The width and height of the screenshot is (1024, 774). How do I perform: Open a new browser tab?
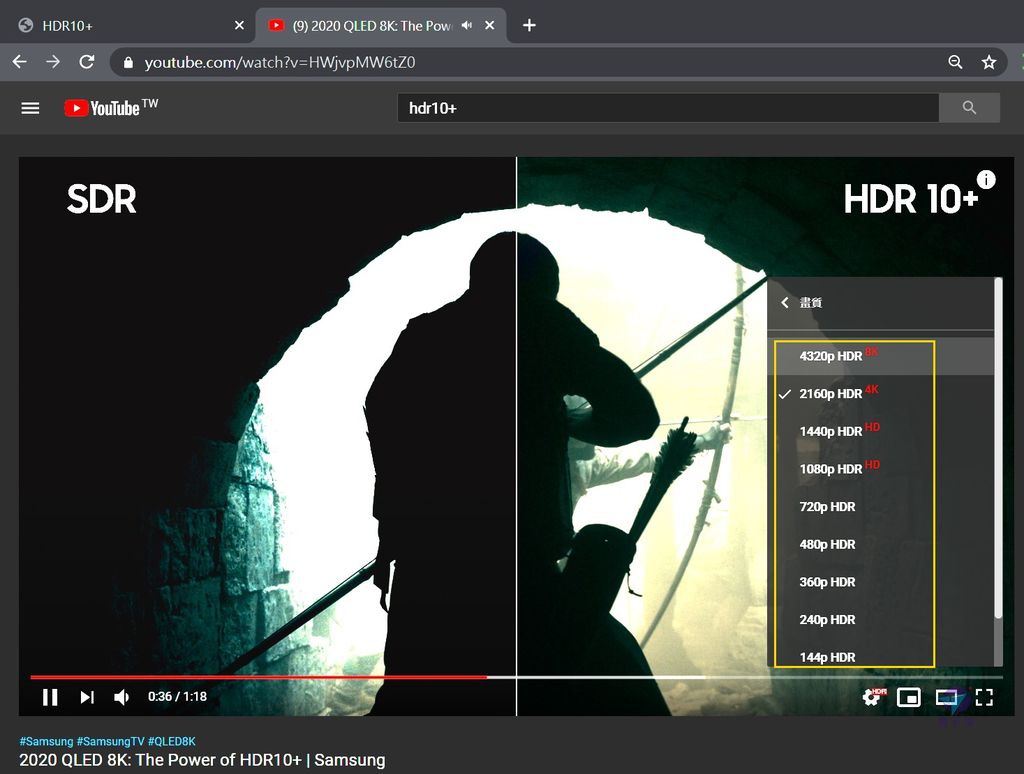[x=529, y=25]
